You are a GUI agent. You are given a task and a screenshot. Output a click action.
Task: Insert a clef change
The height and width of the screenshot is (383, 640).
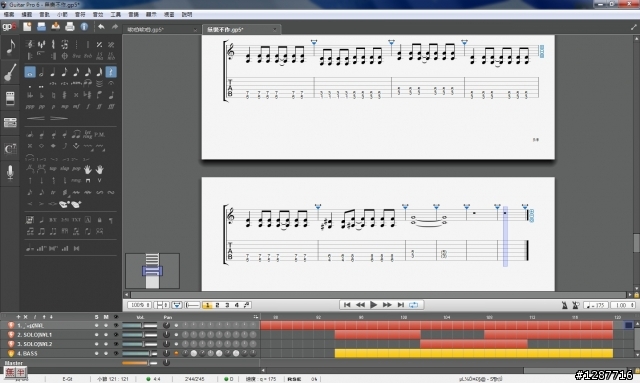29,44
